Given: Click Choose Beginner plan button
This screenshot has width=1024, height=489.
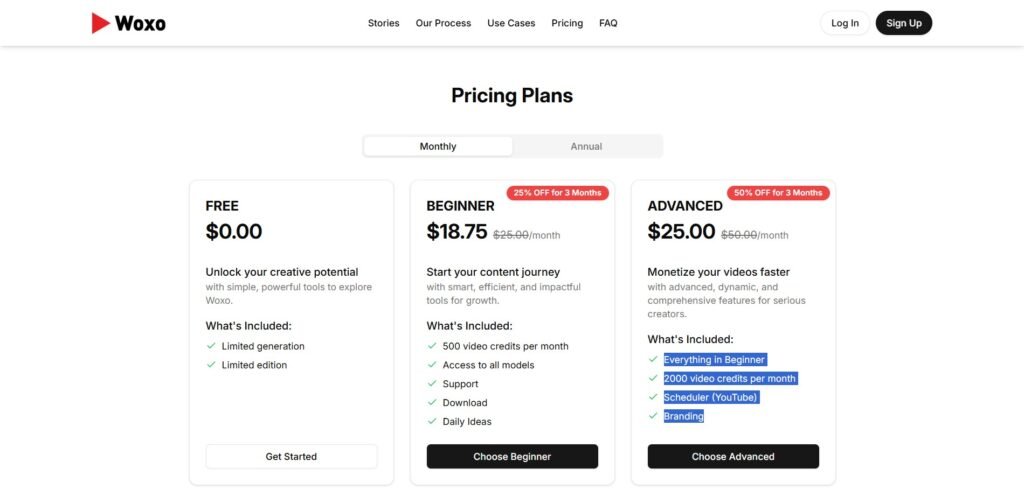Looking at the screenshot, I should (512, 457).
